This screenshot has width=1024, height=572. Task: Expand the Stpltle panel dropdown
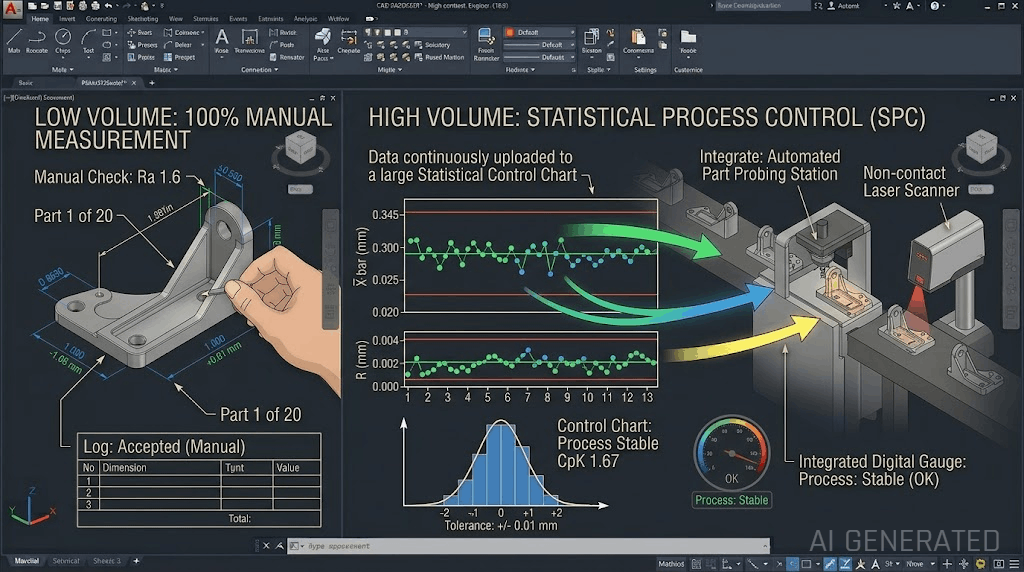[x=599, y=69]
